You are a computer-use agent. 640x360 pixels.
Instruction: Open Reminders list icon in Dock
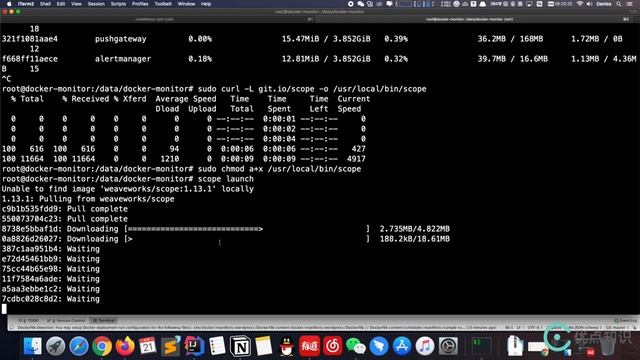tap(217, 346)
